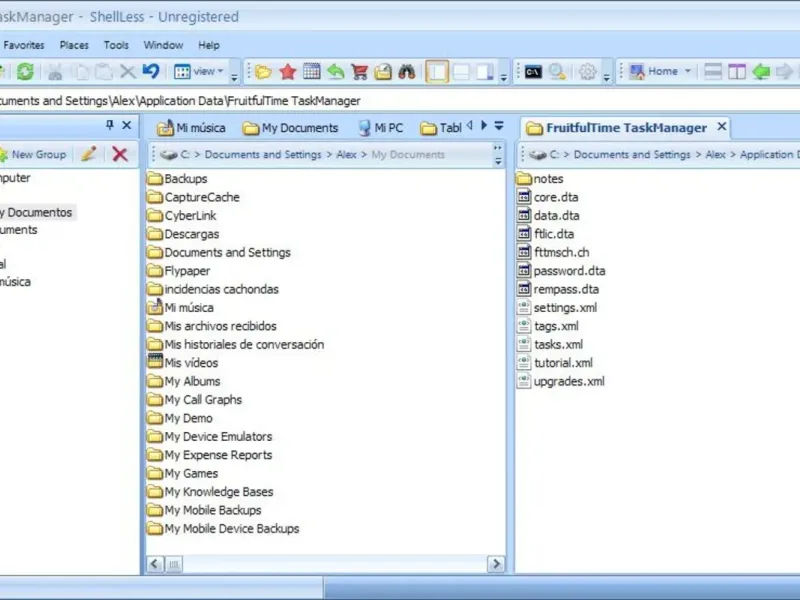Toggle the left panel layout button
Screen dimensions: 800x600
[x=437, y=71]
